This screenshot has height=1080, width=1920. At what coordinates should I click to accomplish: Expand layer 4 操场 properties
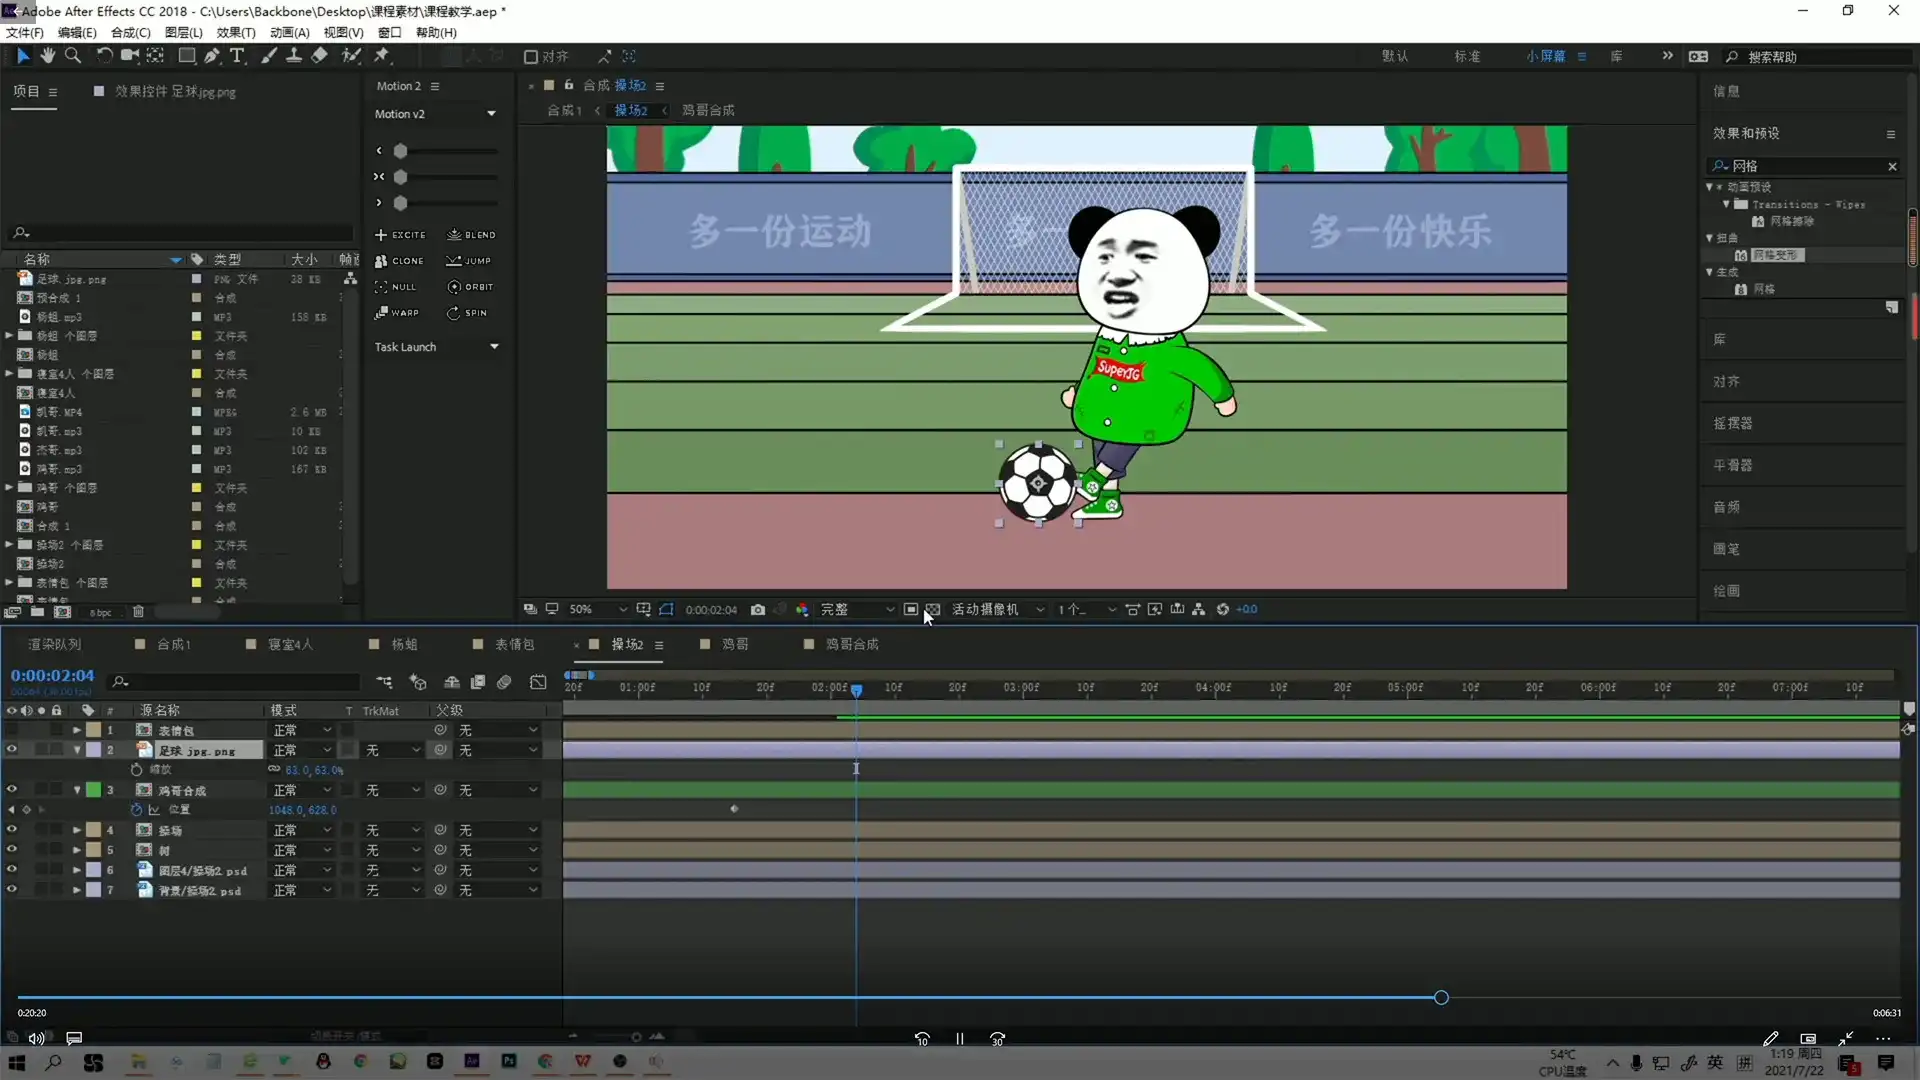(x=77, y=830)
